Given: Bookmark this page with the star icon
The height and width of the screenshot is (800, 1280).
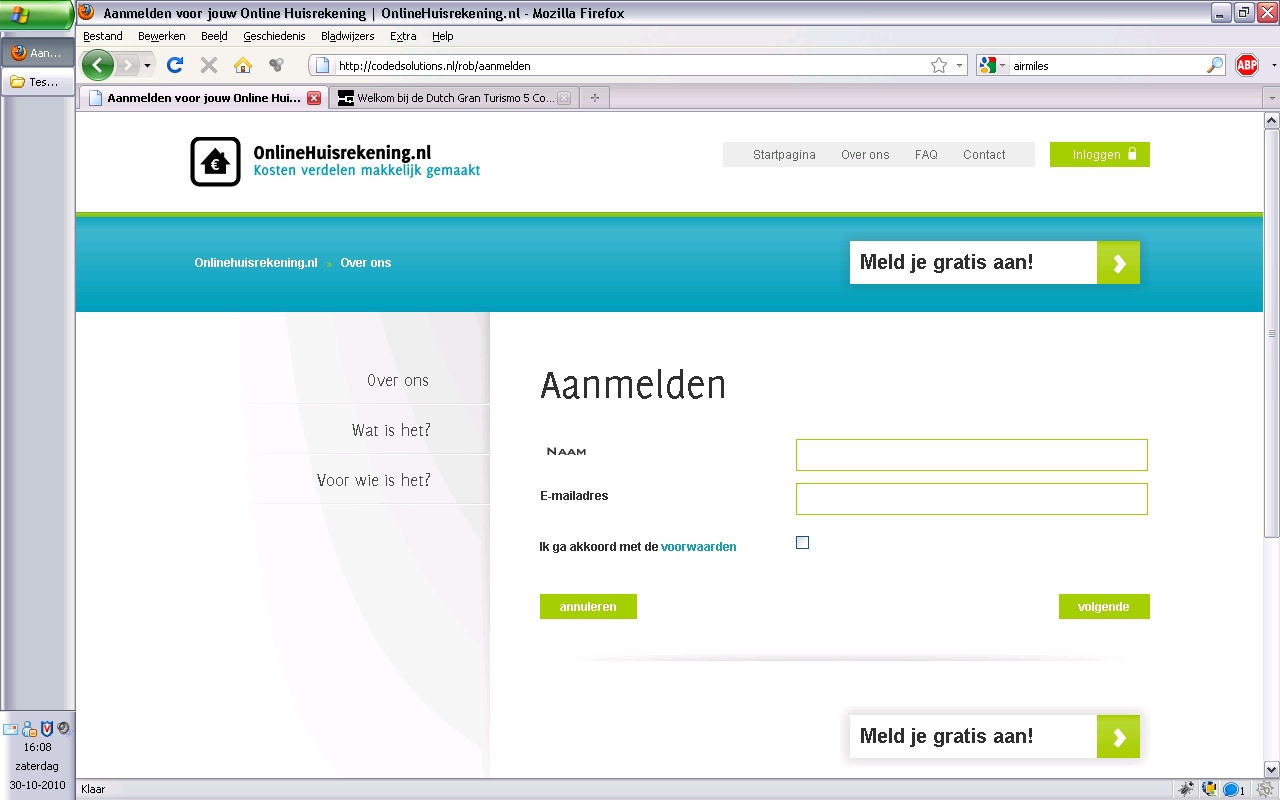Looking at the screenshot, I should point(938,66).
